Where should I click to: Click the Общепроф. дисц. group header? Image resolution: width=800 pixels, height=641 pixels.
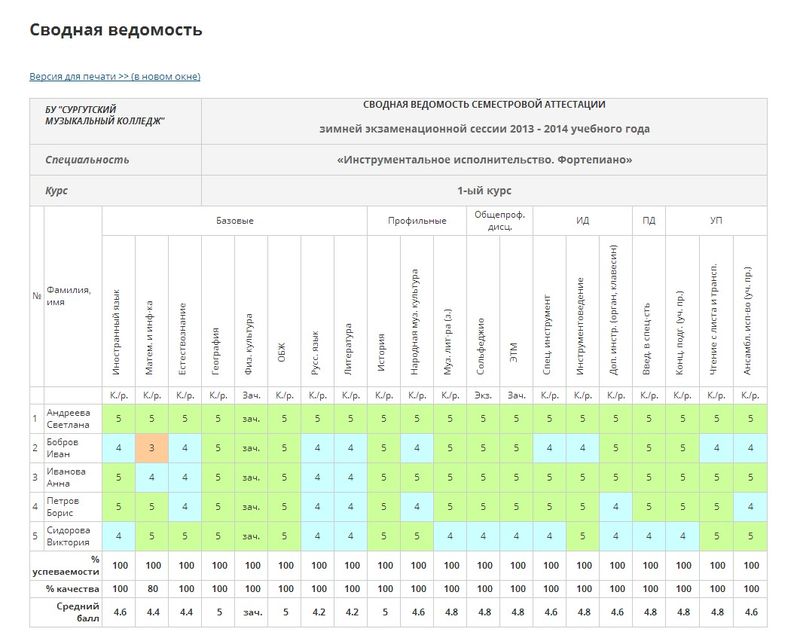[x=499, y=221]
